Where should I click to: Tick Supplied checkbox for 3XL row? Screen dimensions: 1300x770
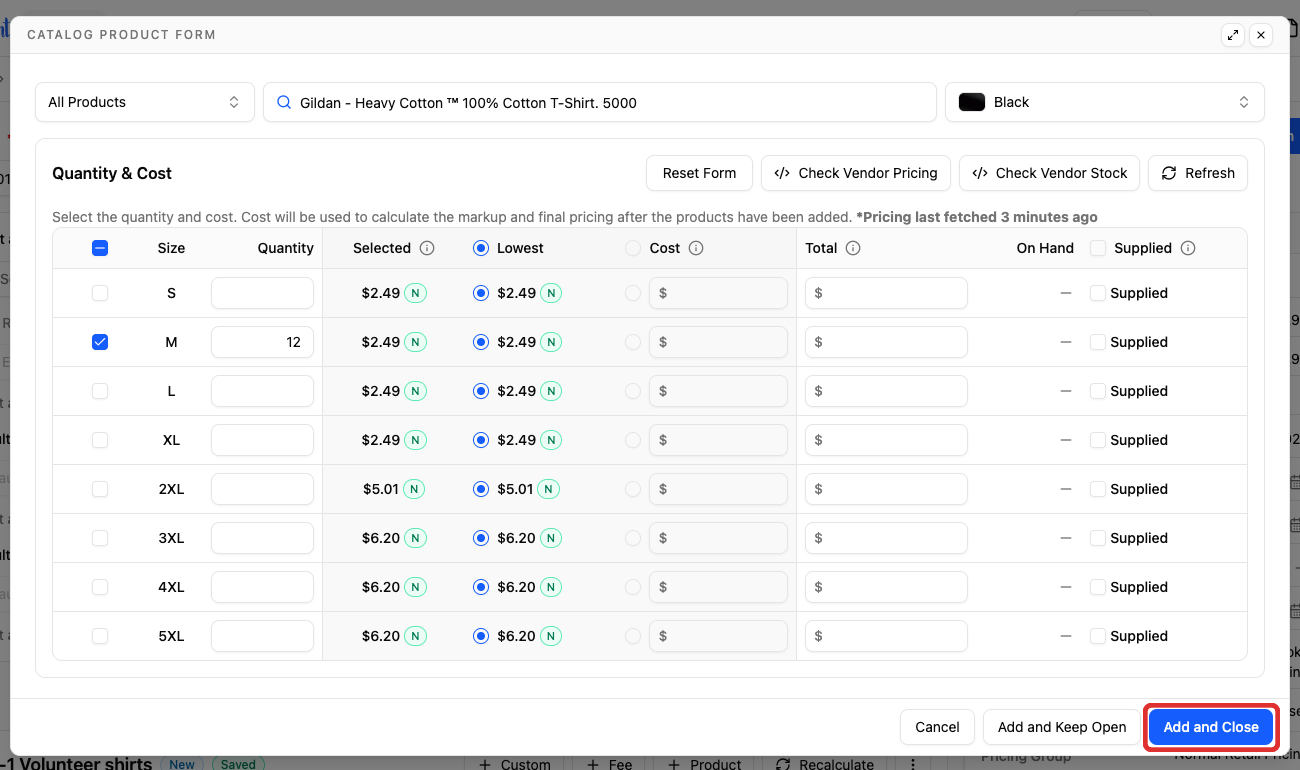[1098, 538]
